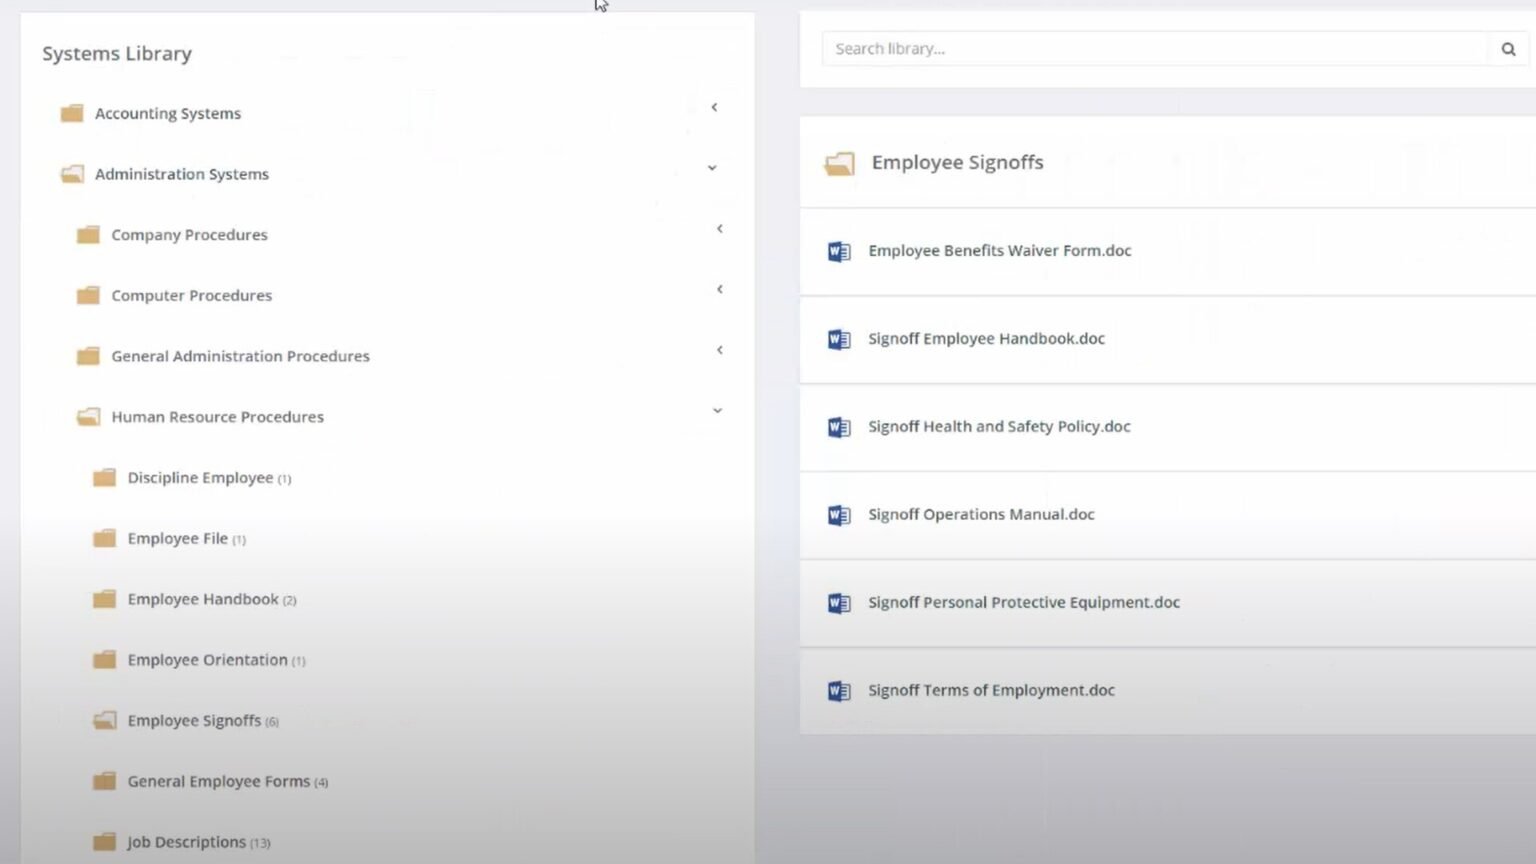Click the Job Descriptions folder icon

coord(104,842)
